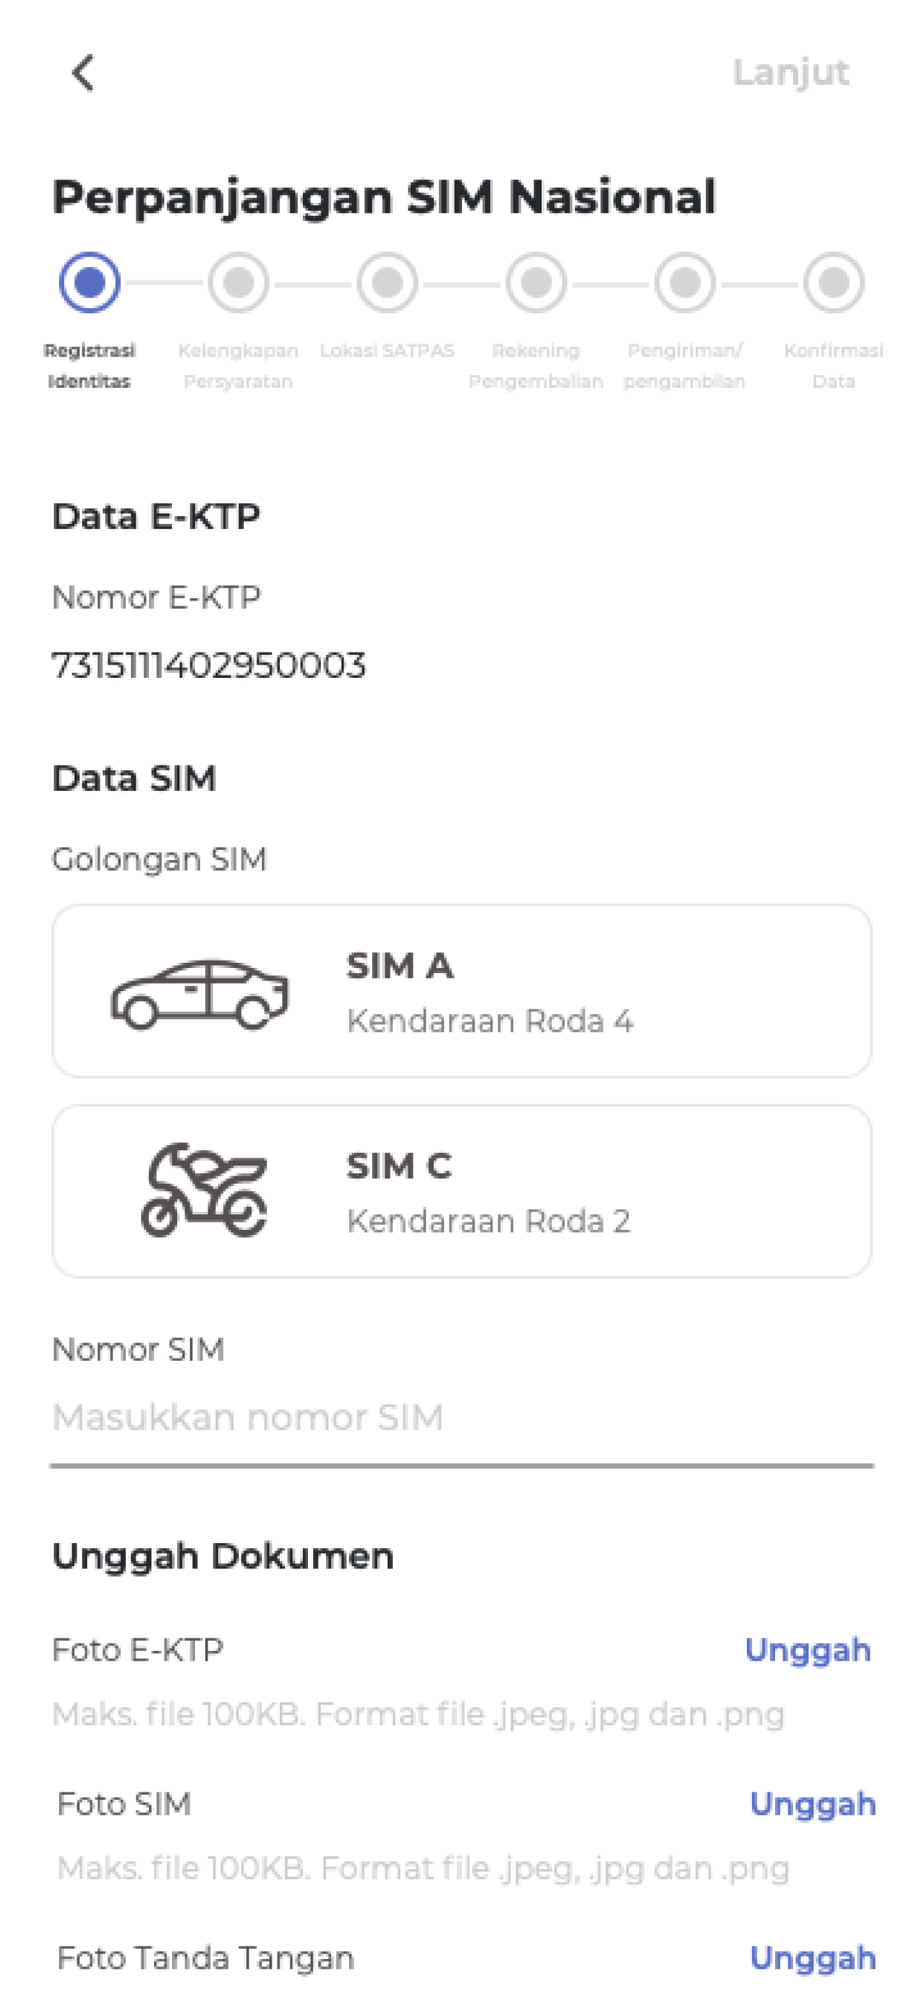The image size is (924, 2000).
Task: Focus the Masukkan nomor SIM input field
Action: pos(462,1418)
